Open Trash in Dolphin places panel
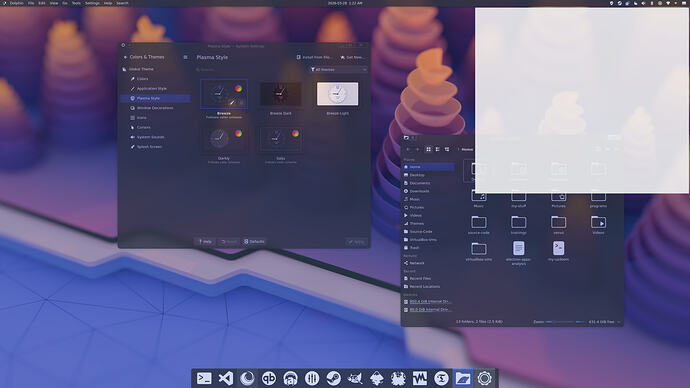This screenshot has width=690, height=388. [x=428, y=248]
